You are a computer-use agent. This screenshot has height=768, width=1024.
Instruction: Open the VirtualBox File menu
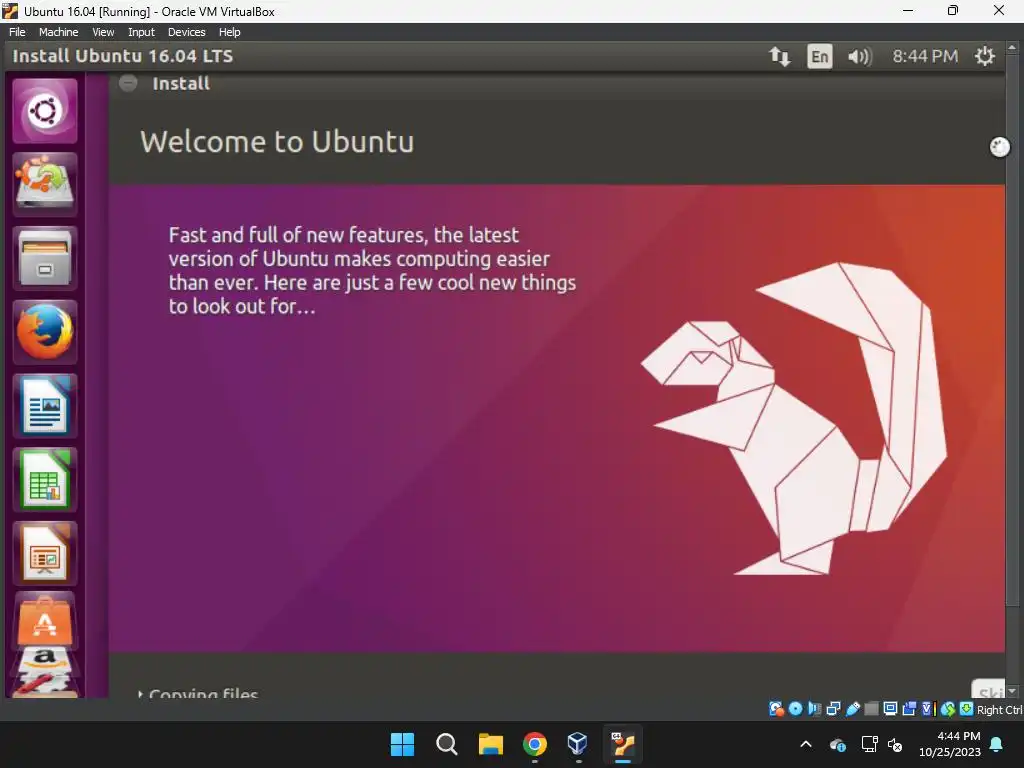(17, 32)
